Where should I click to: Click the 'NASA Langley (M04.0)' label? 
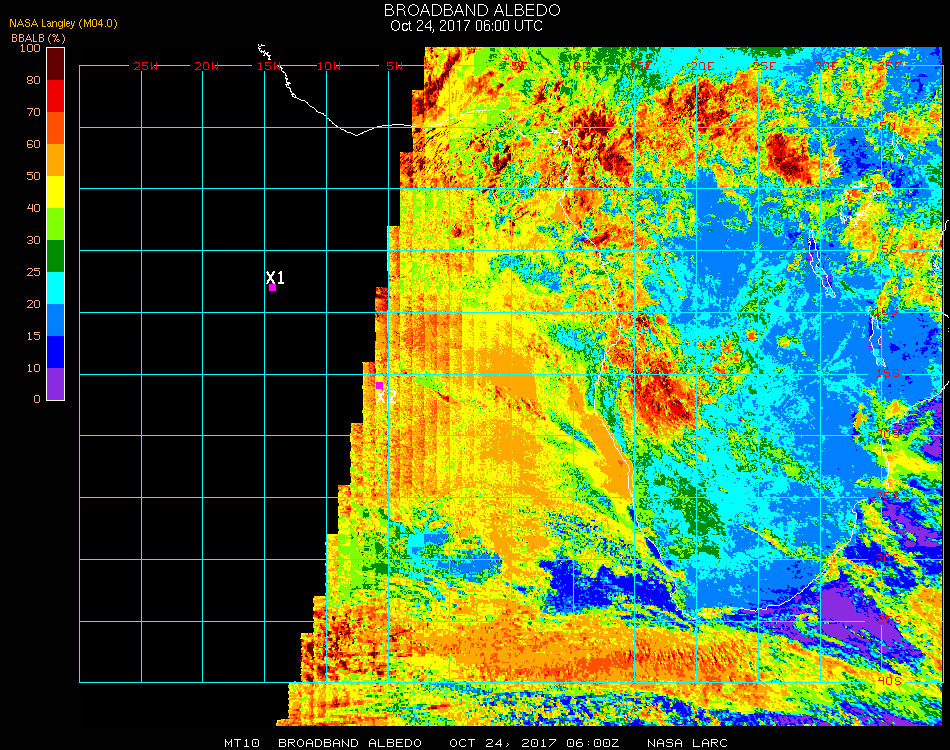(x=63, y=24)
